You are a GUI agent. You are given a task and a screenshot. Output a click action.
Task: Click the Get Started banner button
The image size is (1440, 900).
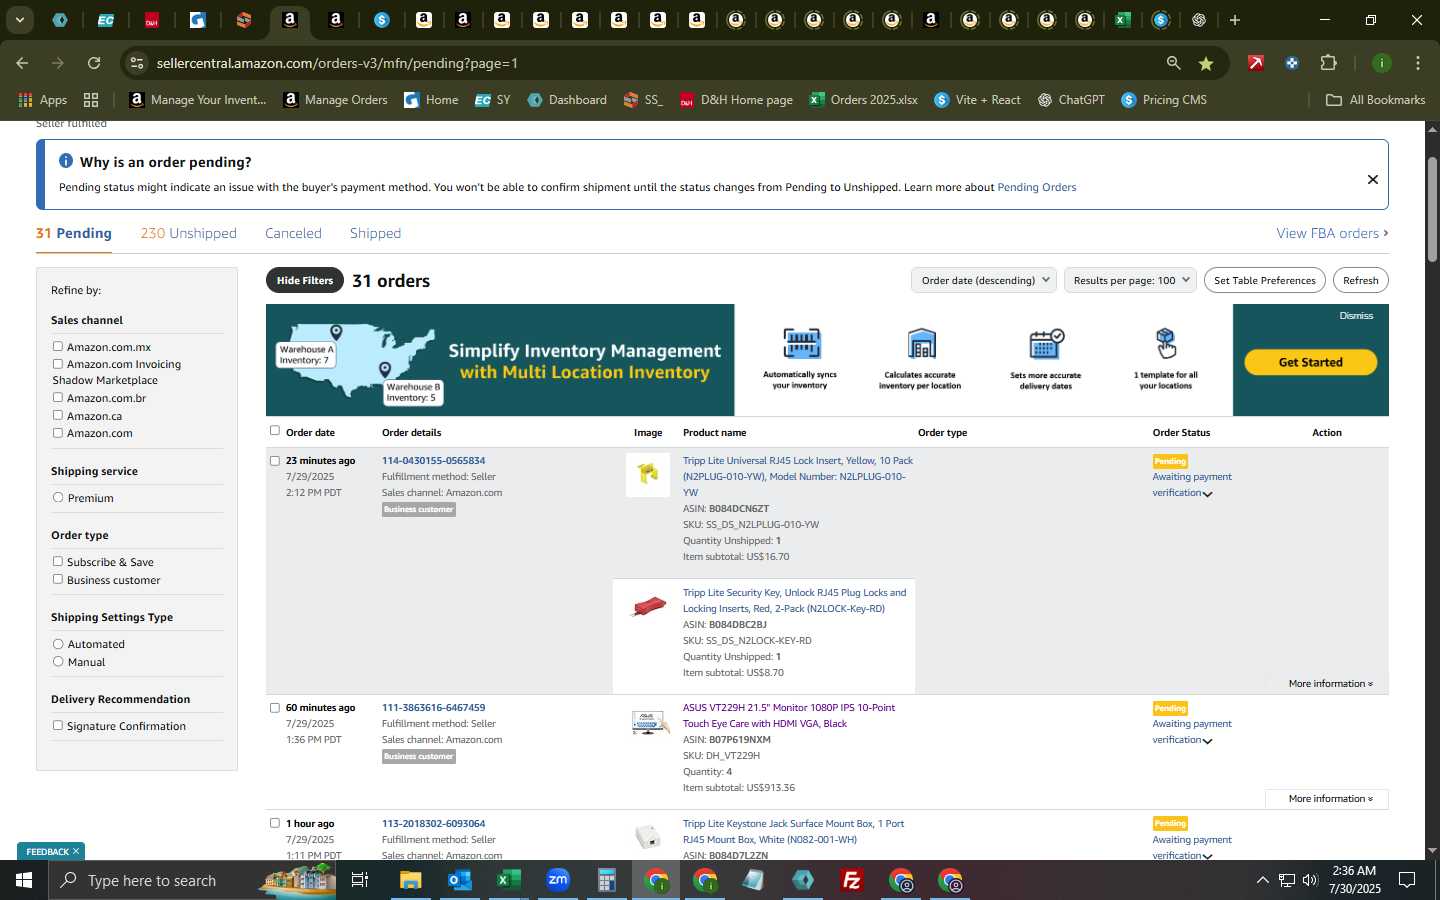pyautogui.click(x=1311, y=362)
